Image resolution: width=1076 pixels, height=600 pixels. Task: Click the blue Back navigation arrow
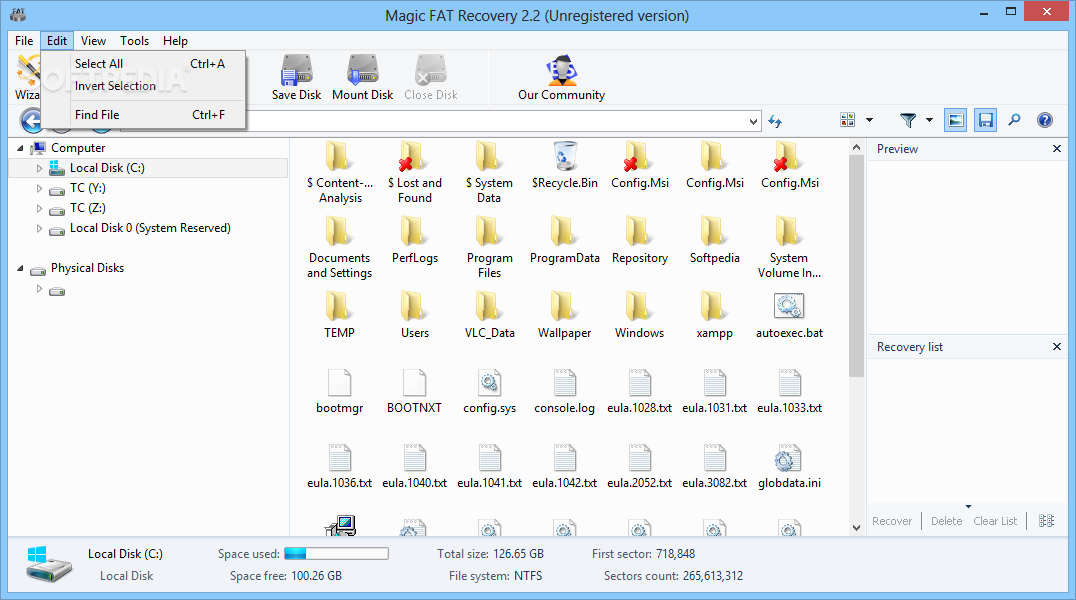click(32, 122)
